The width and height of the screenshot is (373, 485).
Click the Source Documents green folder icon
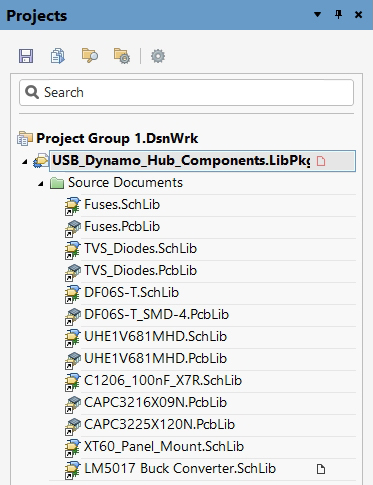pos(57,183)
